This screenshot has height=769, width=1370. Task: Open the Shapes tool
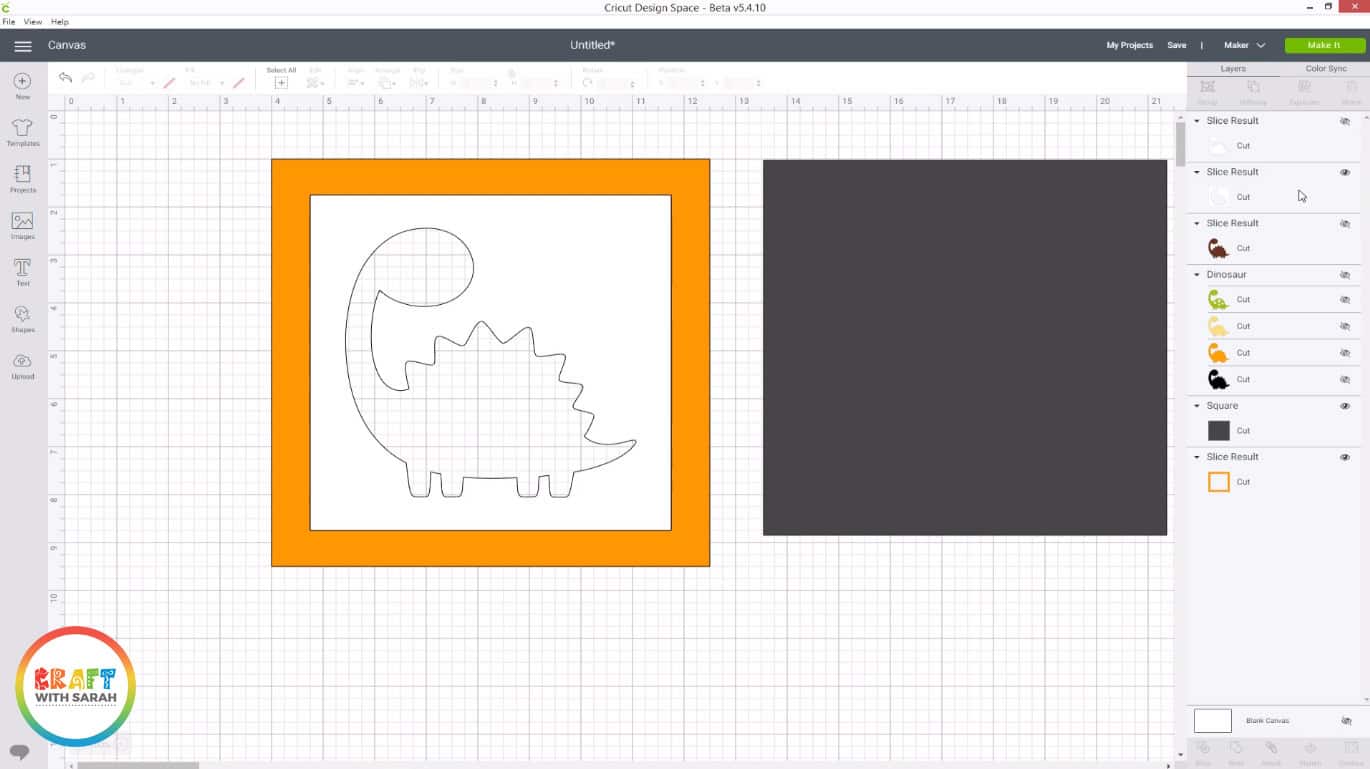coord(22,316)
